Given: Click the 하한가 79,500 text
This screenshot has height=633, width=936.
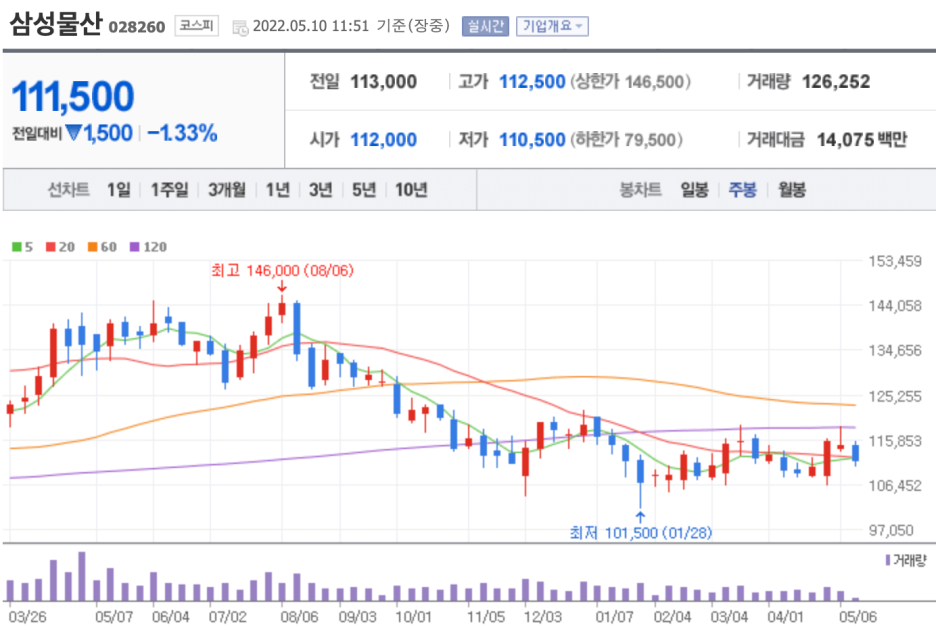Looking at the screenshot, I should tap(626, 140).
